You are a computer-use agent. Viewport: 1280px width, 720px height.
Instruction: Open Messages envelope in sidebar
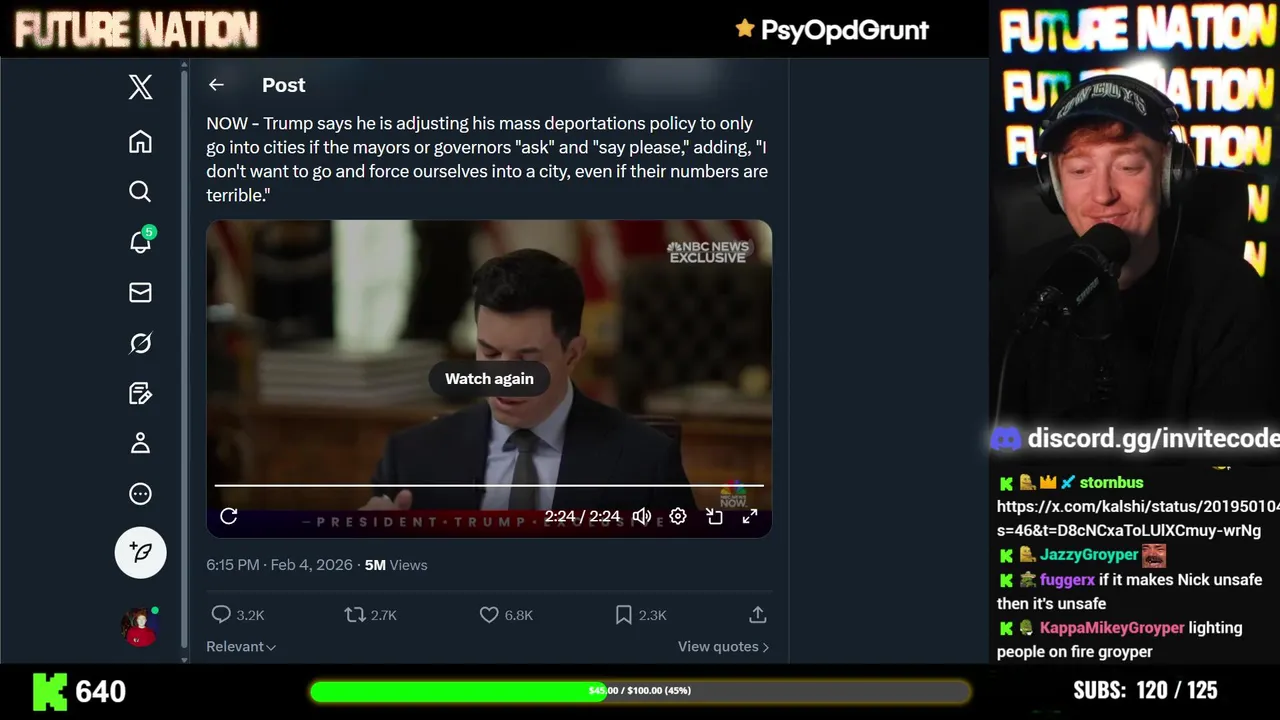click(x=140, y=292)
